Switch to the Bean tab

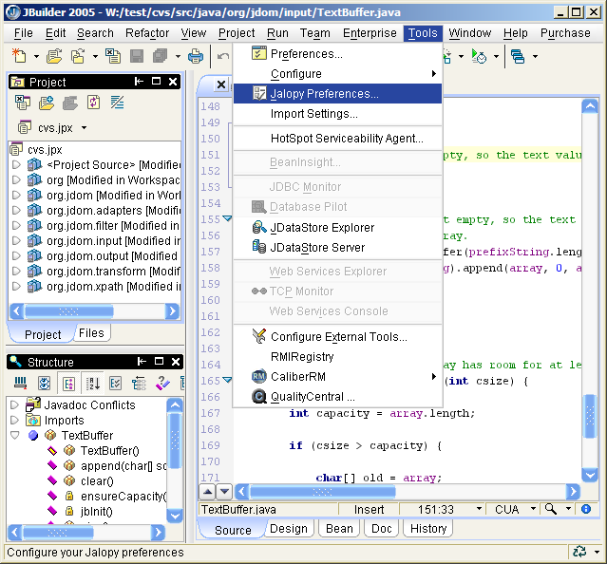click(339, 528)
